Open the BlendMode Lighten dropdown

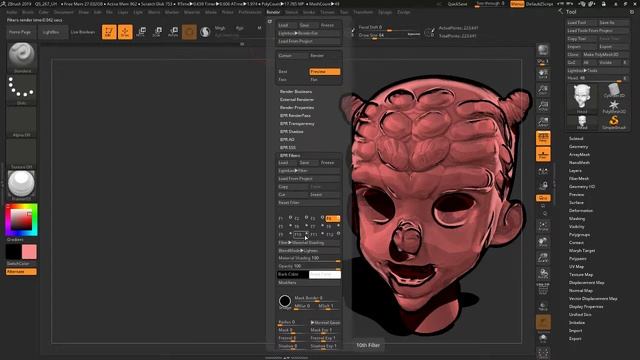pyautogui.click(x=309, y=251)
